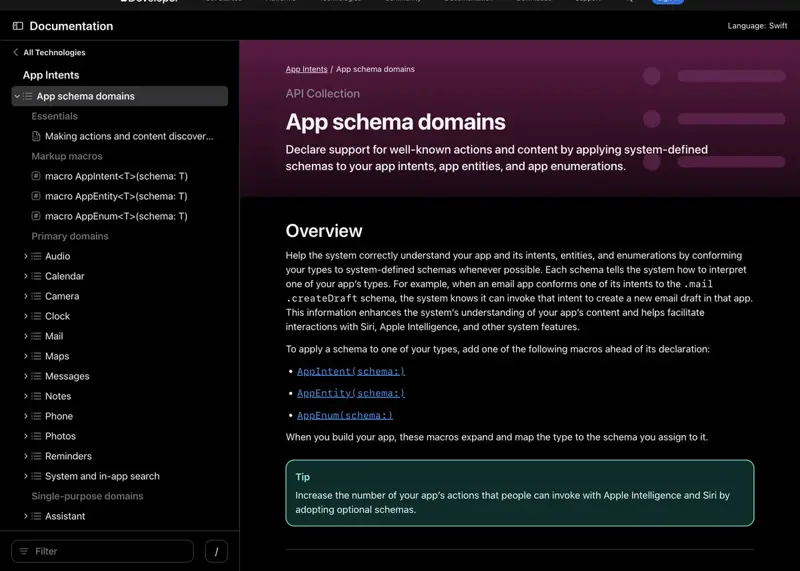Expand the Reminders domain chevron

pos(26,456)
